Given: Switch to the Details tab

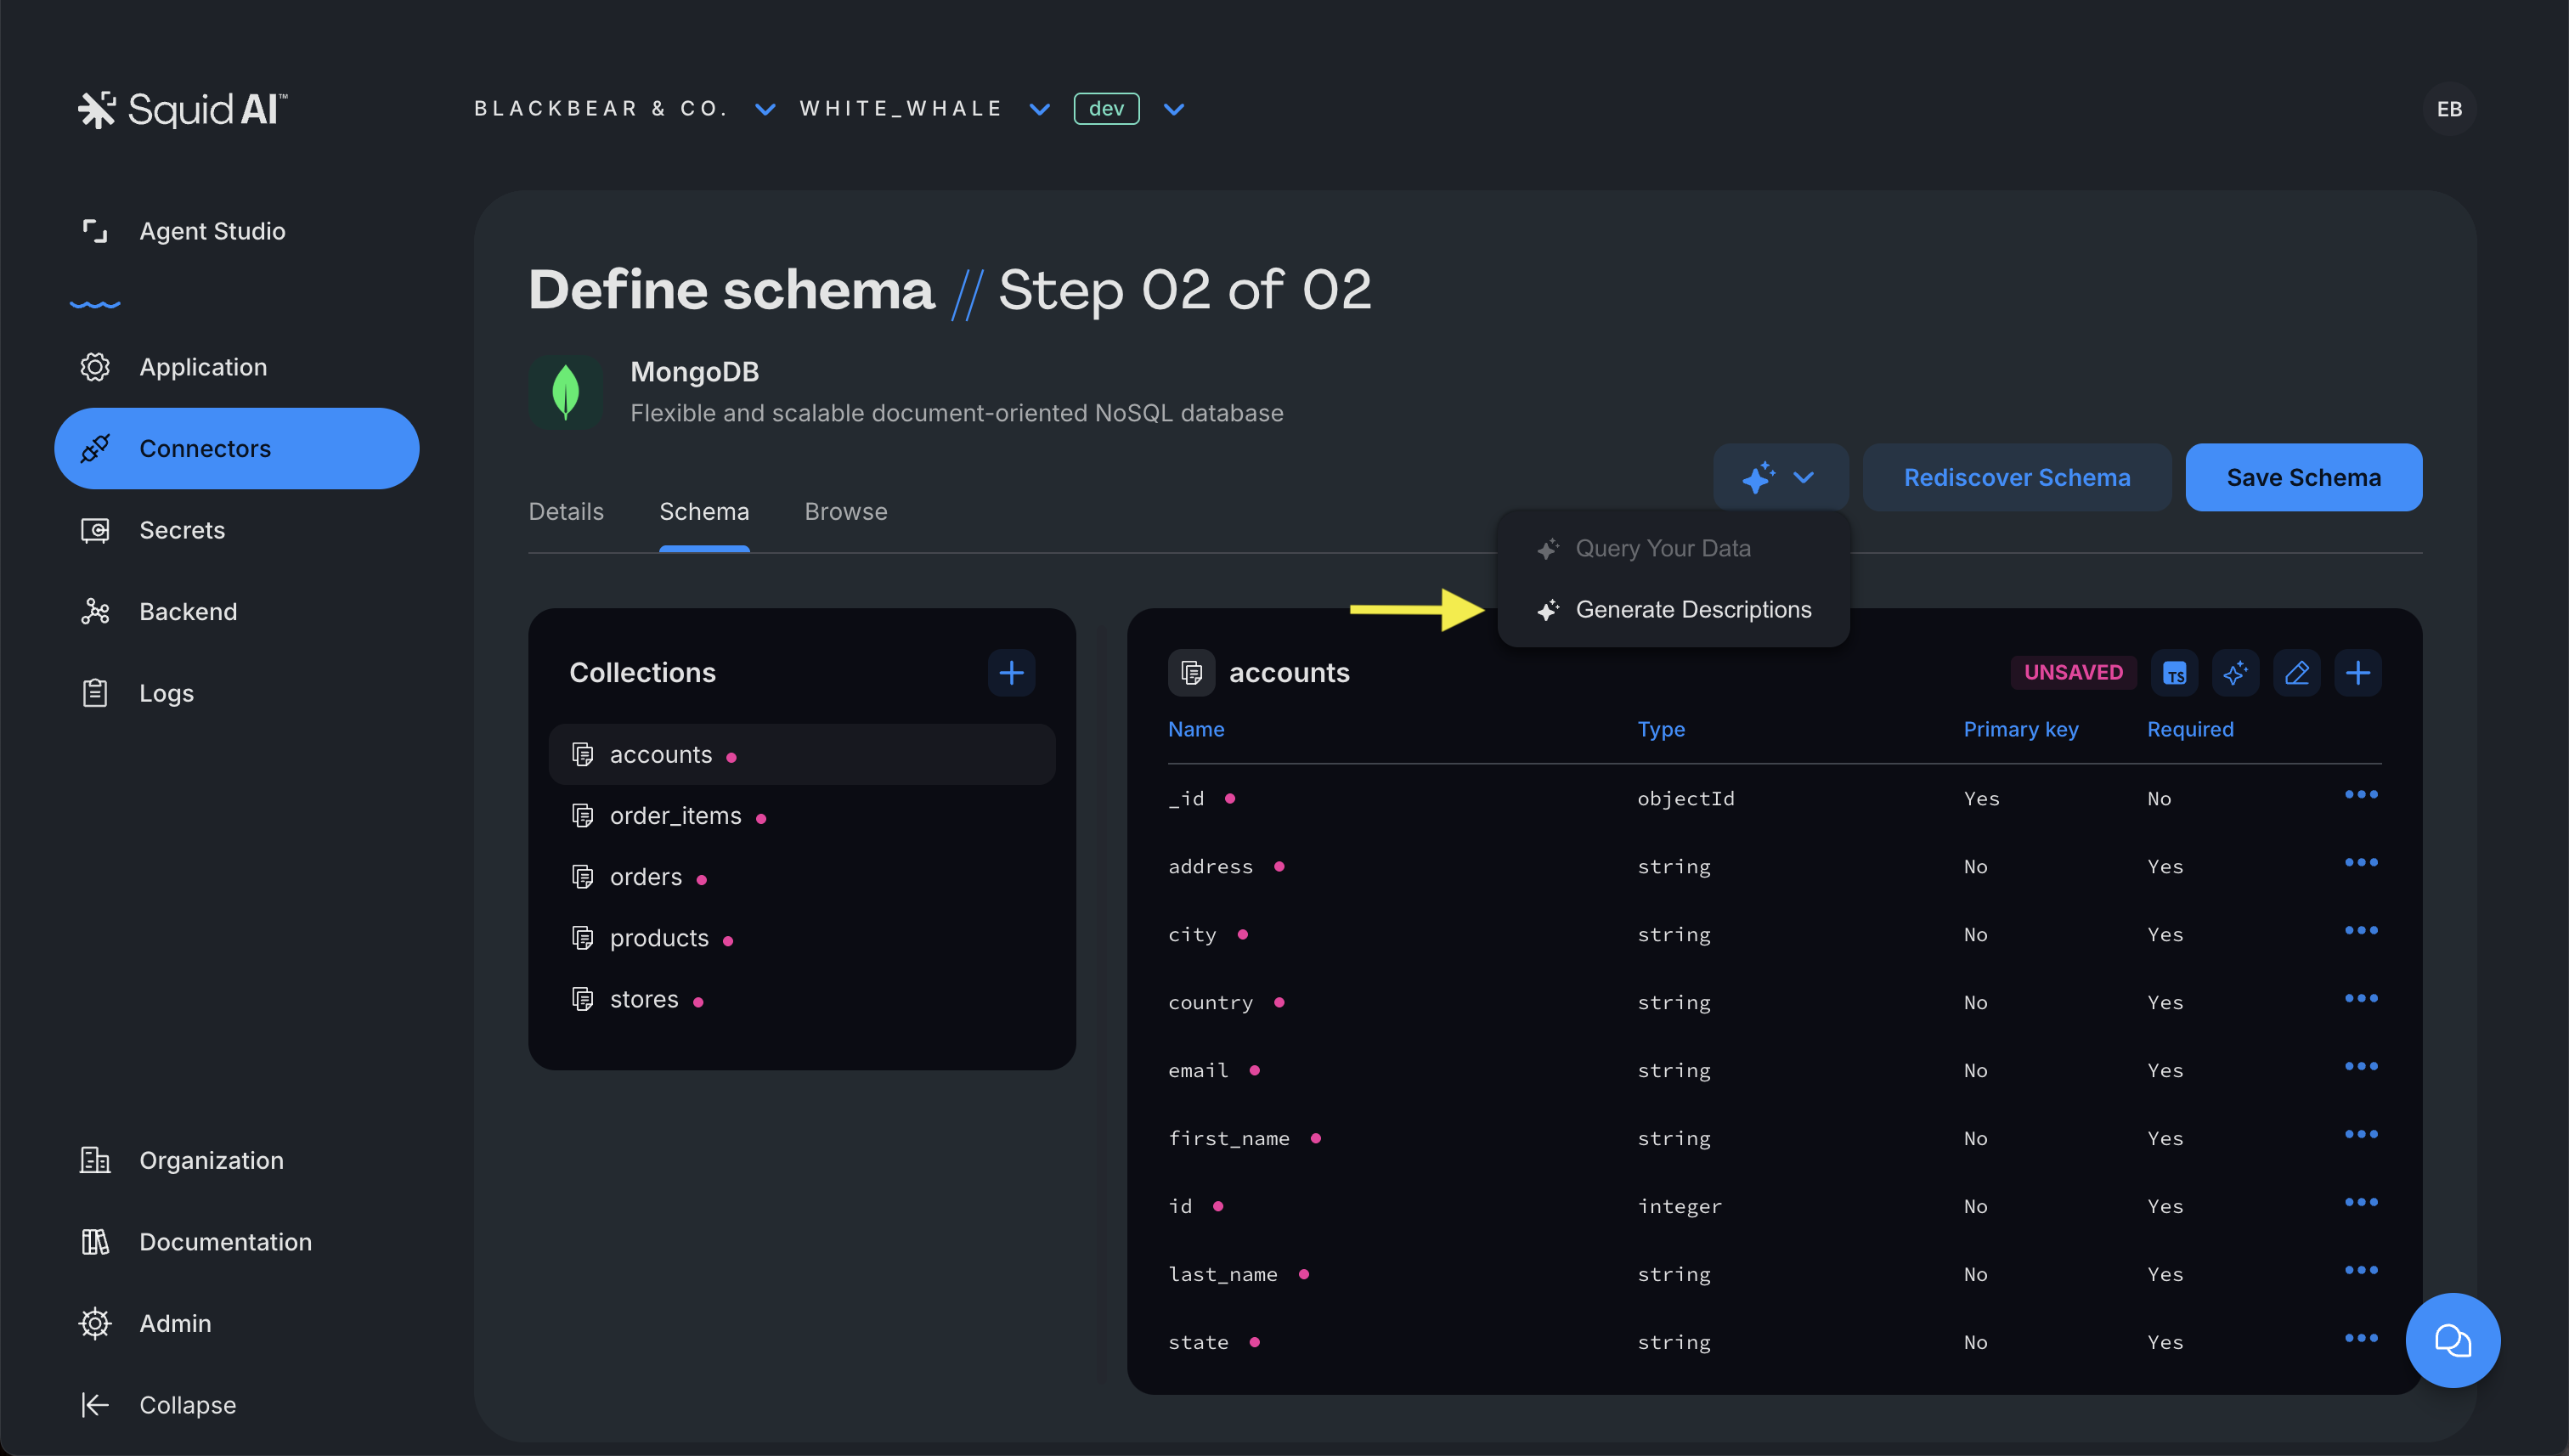Looking at the screenshot, I should [566, 511].
